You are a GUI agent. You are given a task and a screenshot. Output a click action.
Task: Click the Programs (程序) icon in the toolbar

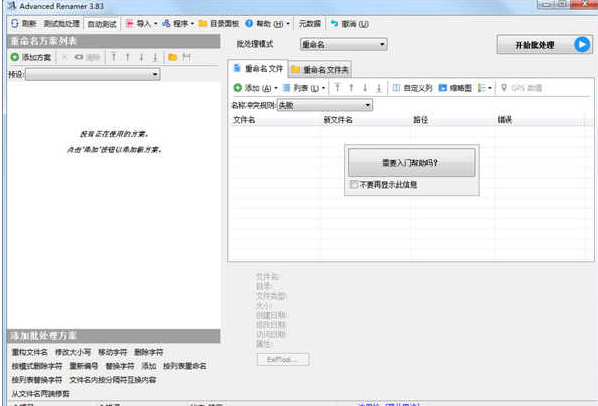coord(166,24)
